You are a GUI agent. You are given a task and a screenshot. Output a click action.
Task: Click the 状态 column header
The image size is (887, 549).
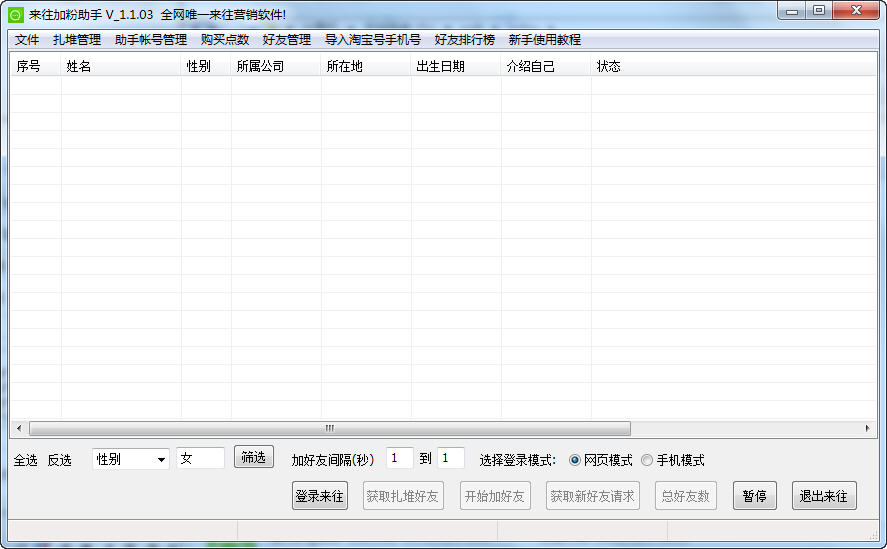tap(609, 66)
